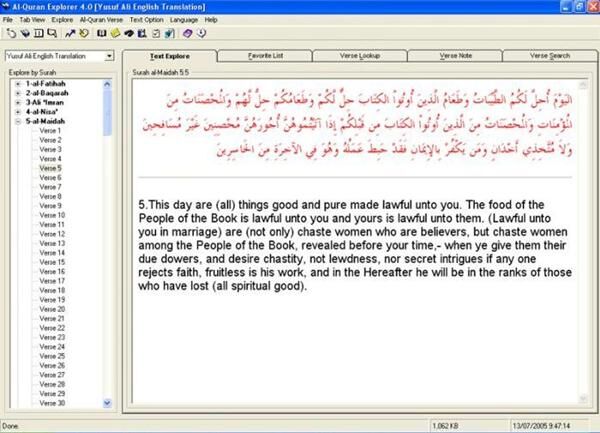Open the File menu

click(8, 20)
